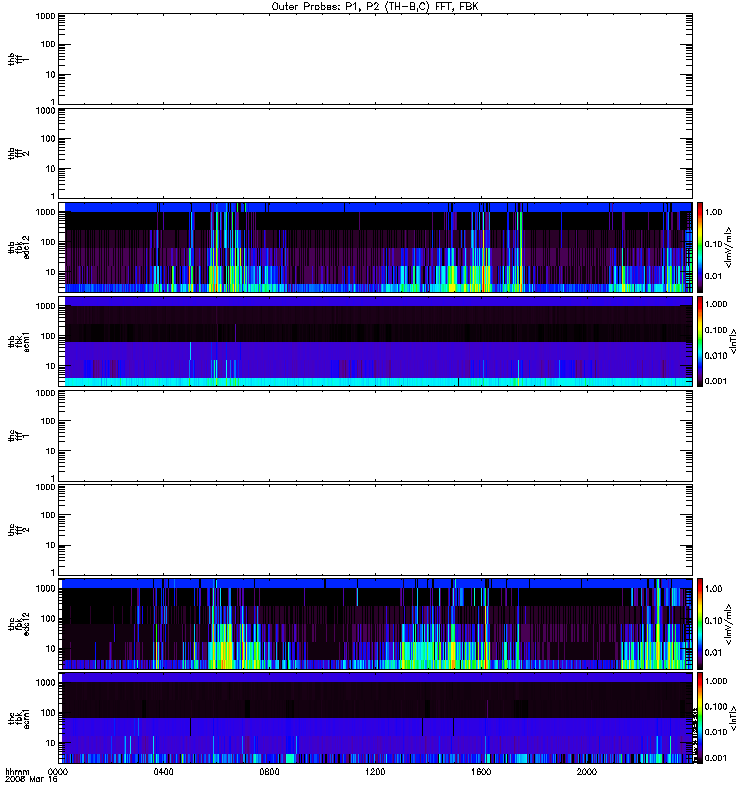
Task: Click the '100' tick of the thb FFT 2 panel
Action: (x=48, y=139)
